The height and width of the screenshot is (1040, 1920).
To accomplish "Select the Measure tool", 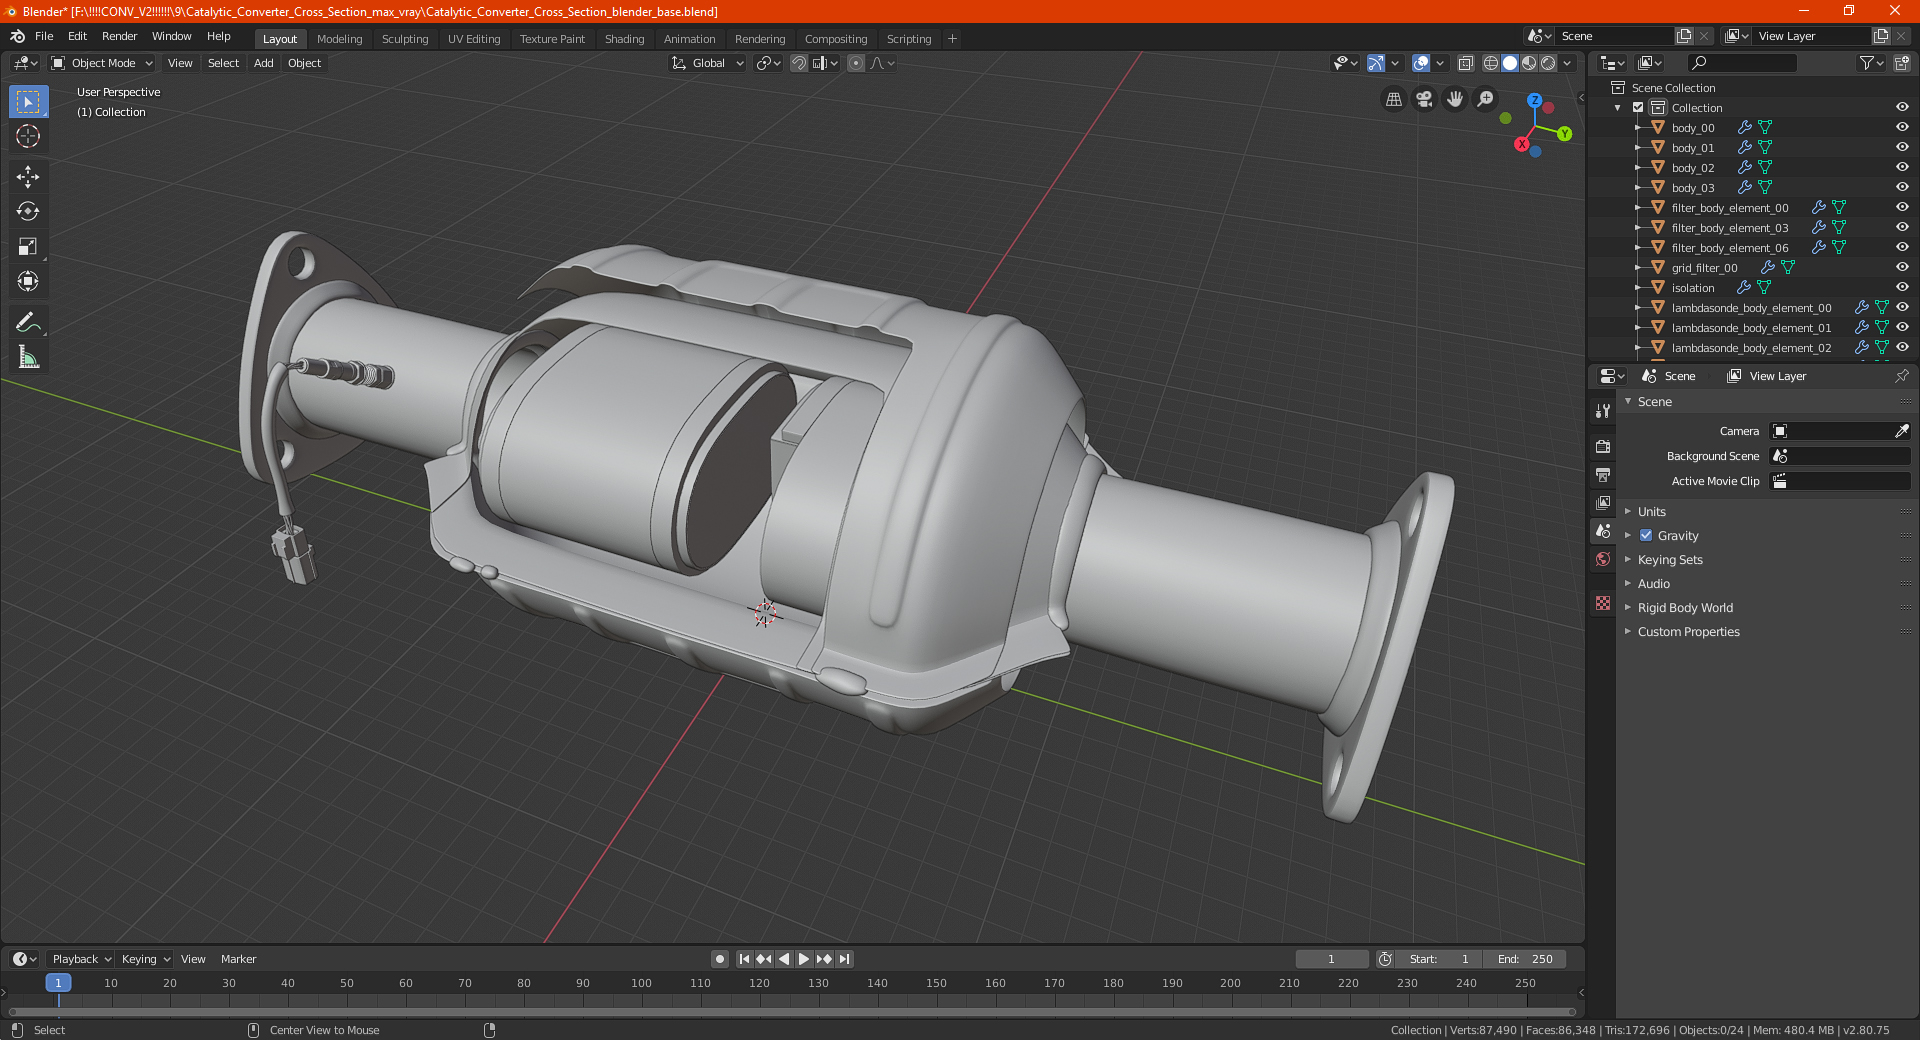I will (28, 357).
